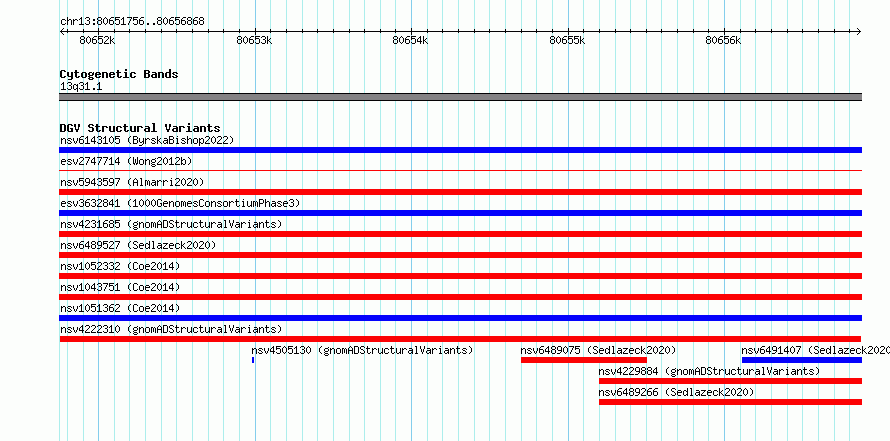Select the 13q31.1 band label
The image size is (890, 441).
(x=81, y=87)
